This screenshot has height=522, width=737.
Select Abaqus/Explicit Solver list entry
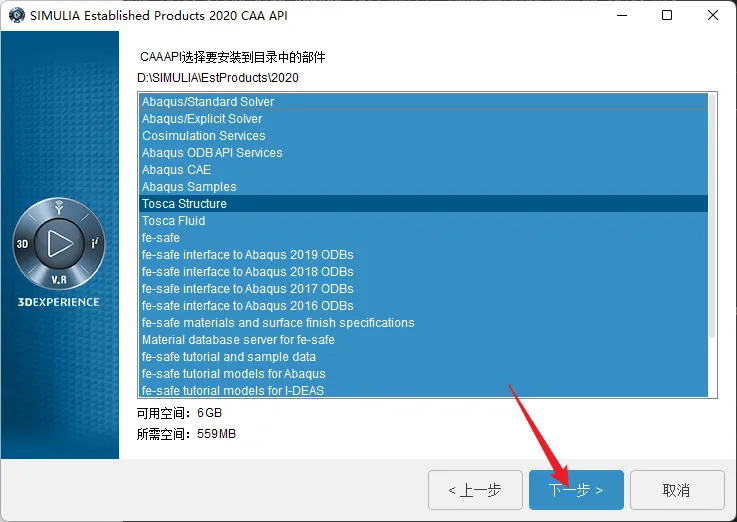423,118
